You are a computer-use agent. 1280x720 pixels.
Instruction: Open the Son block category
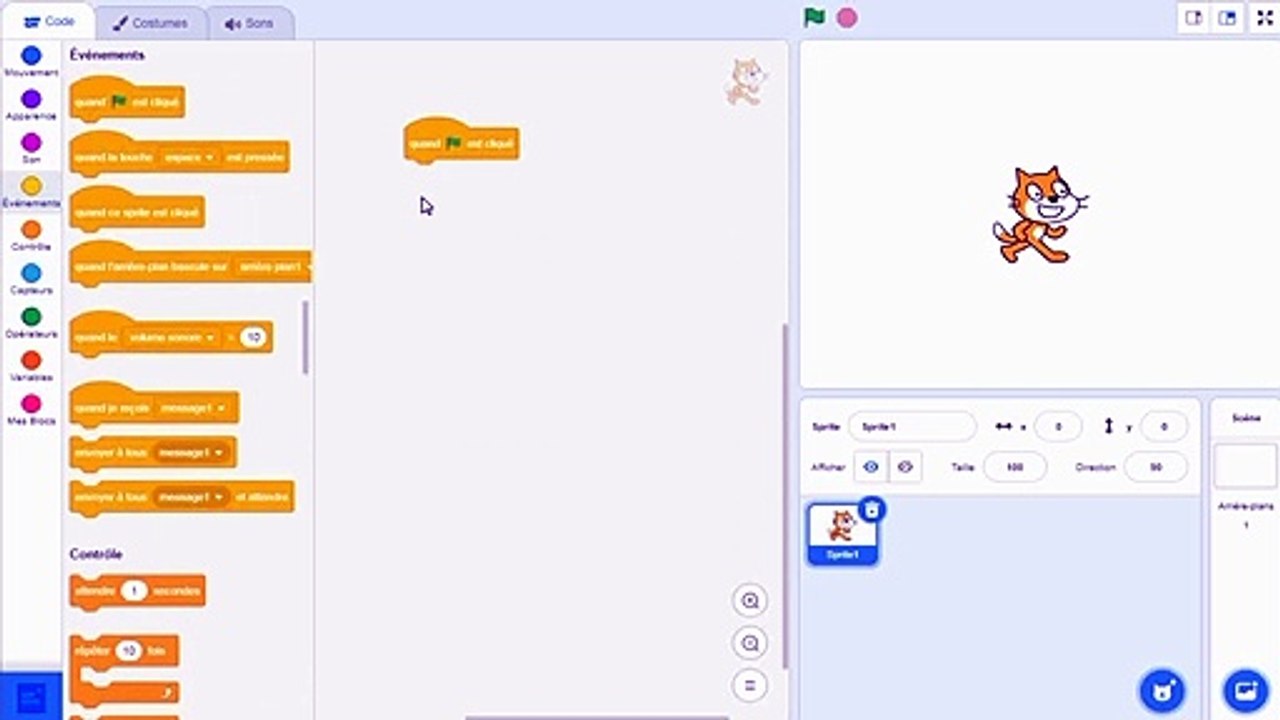(31, 148)
